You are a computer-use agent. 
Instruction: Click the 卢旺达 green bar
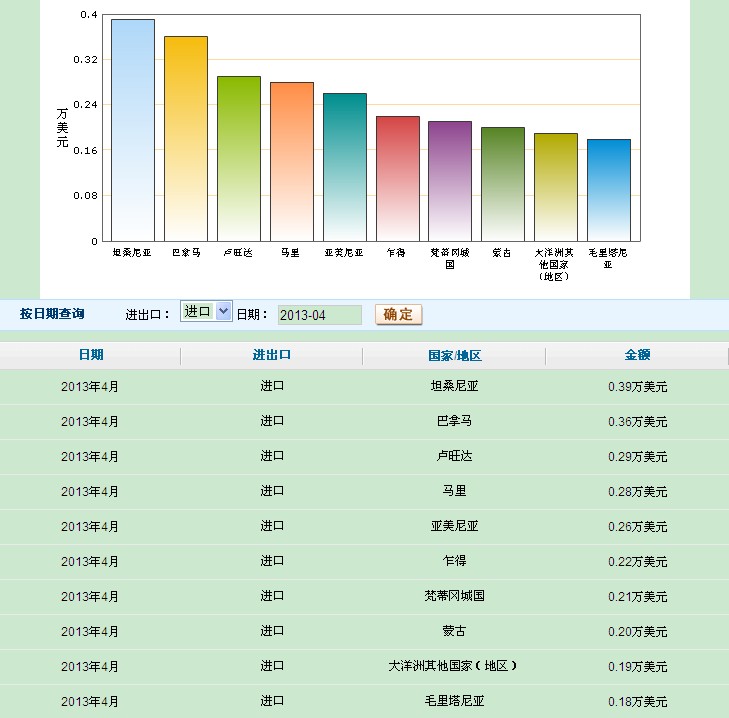[239, 159]
